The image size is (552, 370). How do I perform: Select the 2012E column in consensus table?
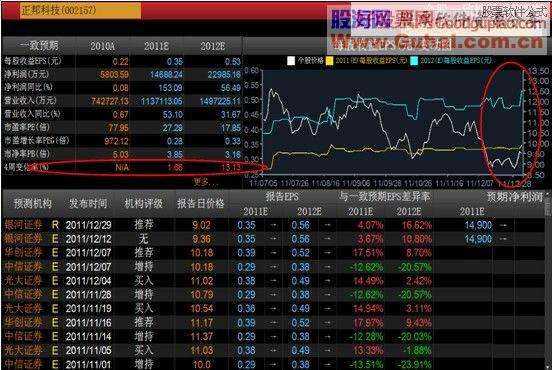(212, 46)
